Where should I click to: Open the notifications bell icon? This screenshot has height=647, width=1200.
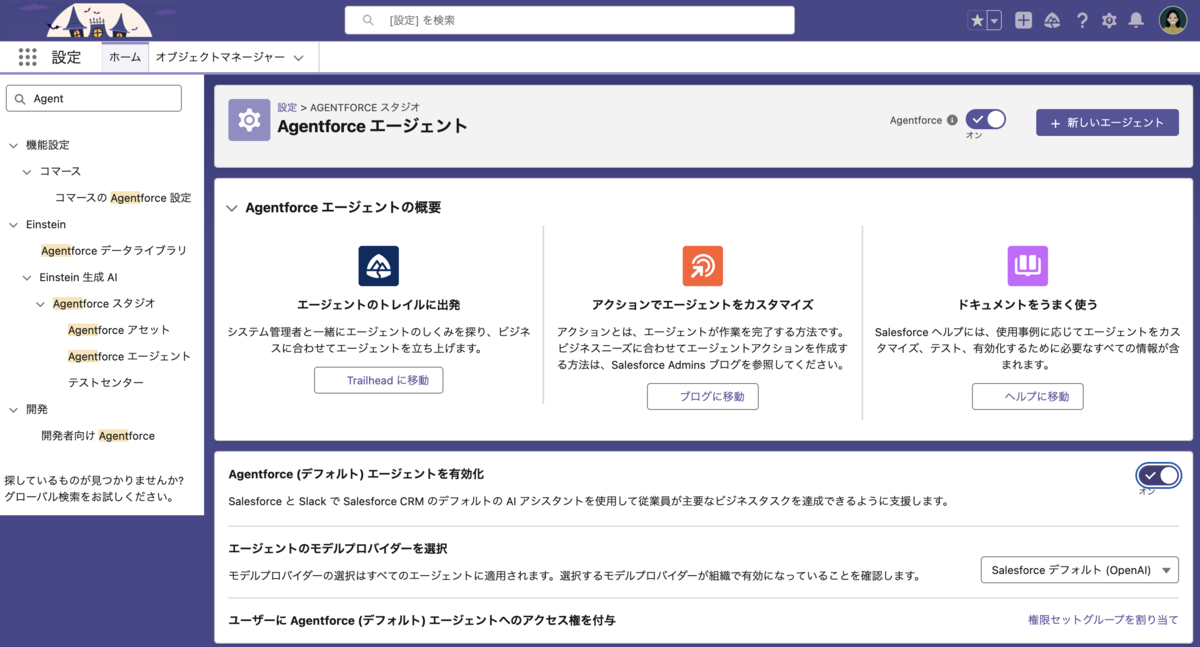1136,20
